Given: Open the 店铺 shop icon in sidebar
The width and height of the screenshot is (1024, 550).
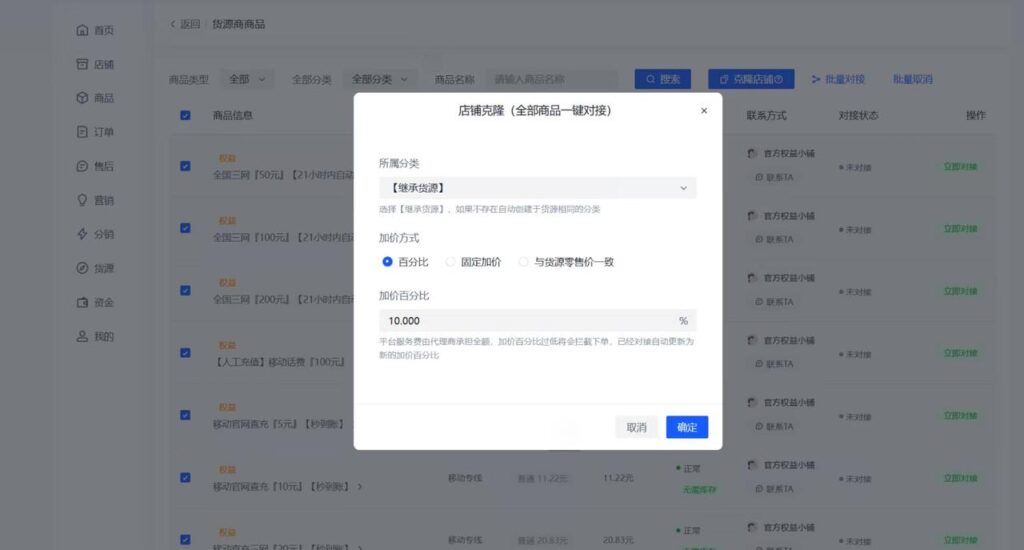Looking at the screenshot, I should pyautogui.click(x=82, y=64).
